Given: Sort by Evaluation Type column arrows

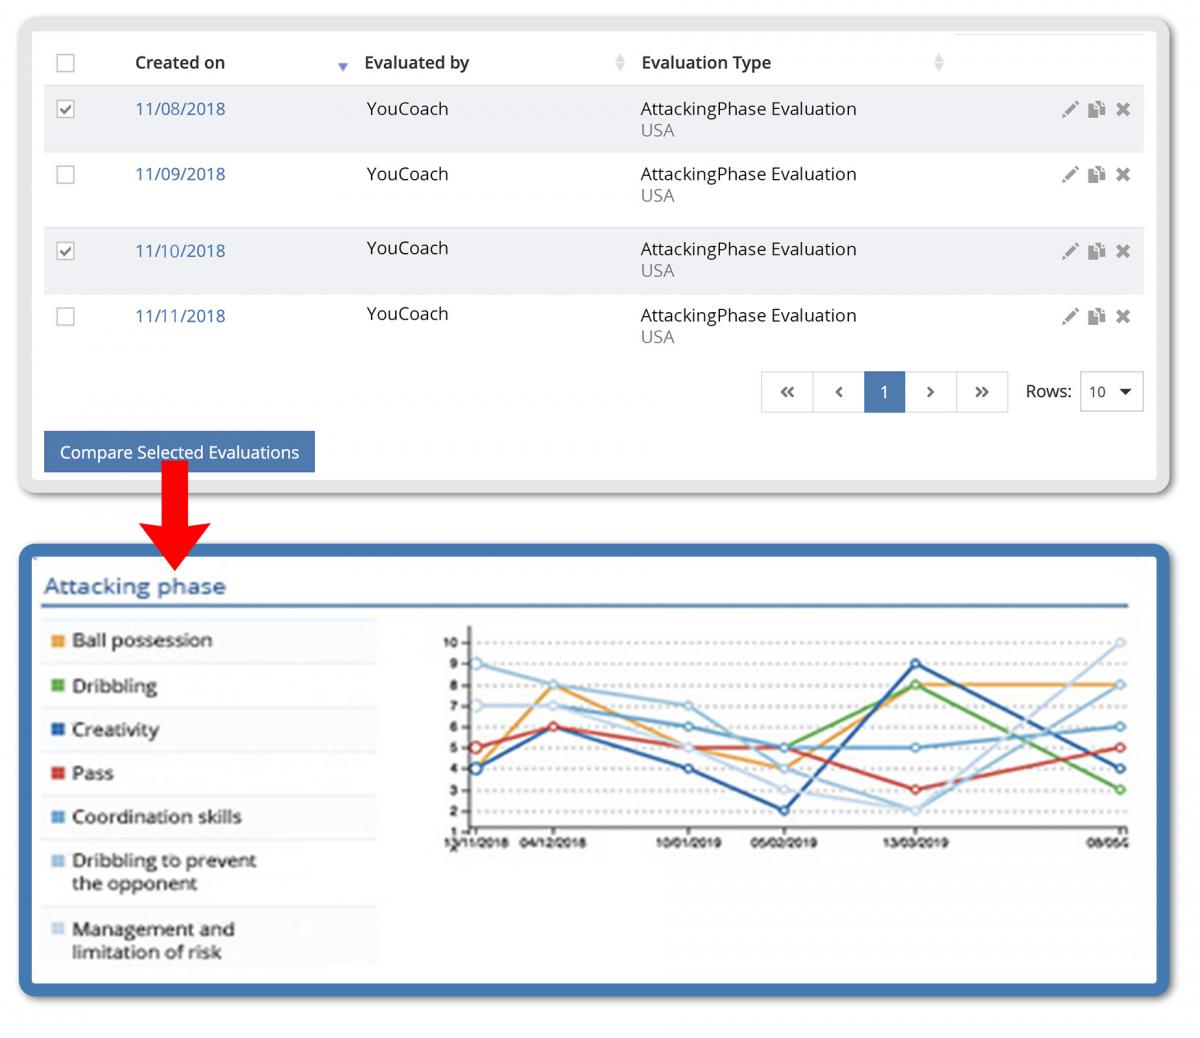Looking at the screenshot, I should [938, 63].
